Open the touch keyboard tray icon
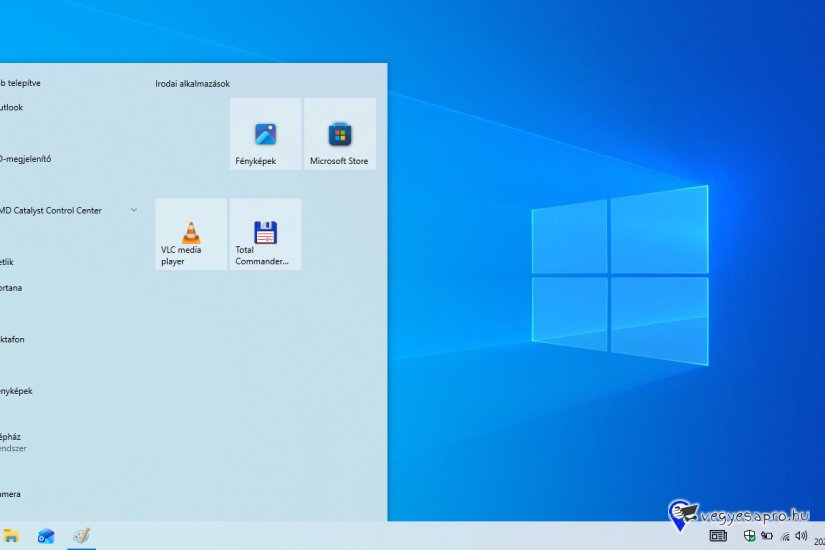This screenshot has height=550, width=825. (717, 536)
